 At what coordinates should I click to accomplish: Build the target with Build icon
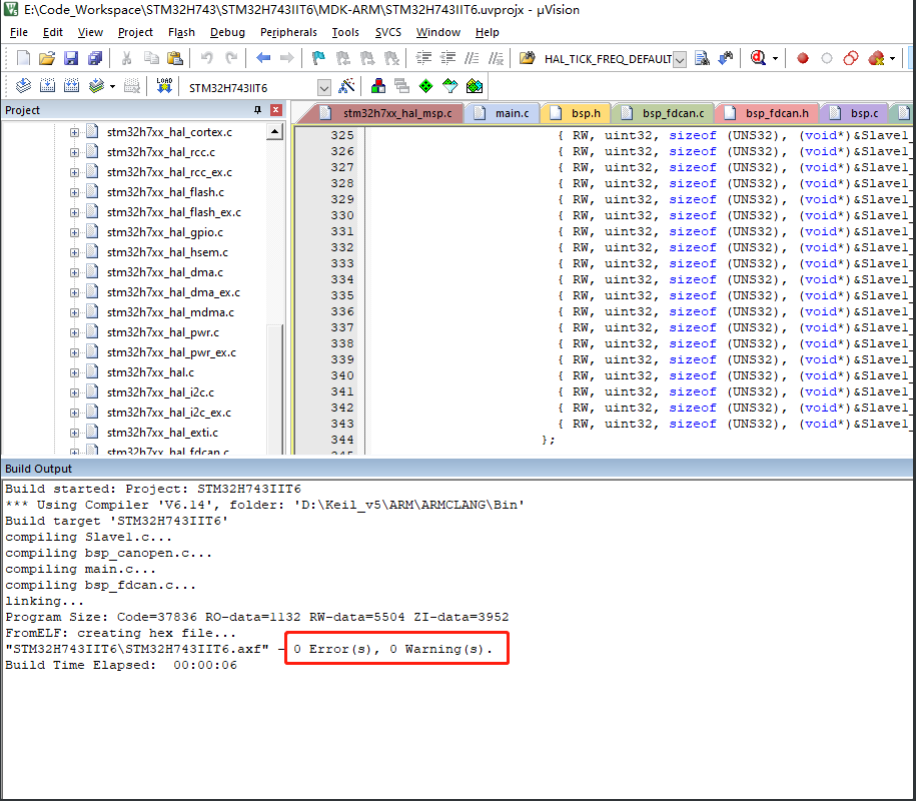coord(47,86)
